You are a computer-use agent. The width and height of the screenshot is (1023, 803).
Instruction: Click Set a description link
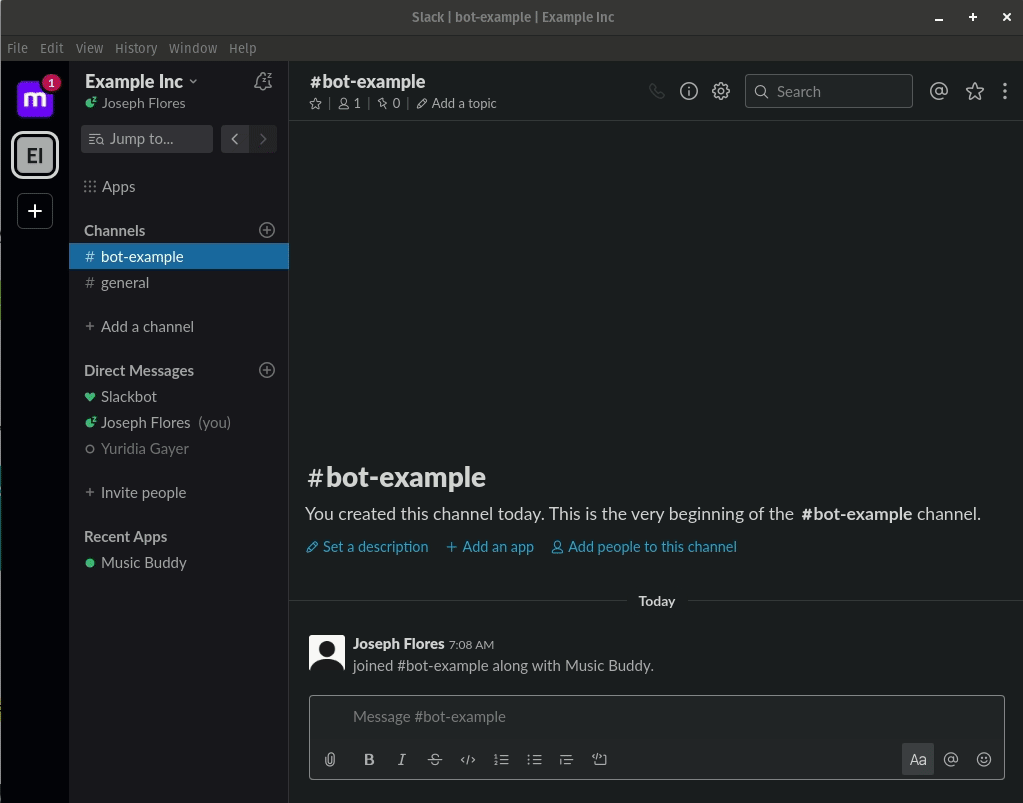367,547
